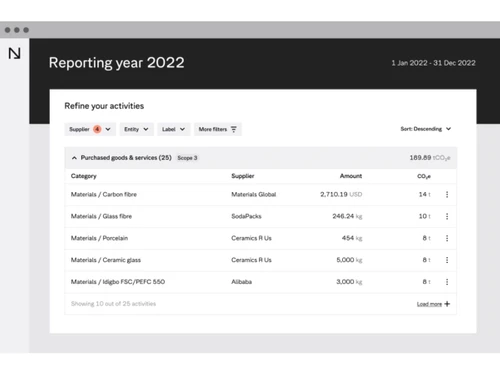The image size is (500, 375).
Task: Click the red badge showing 4 on Supplier
Action: point(97,129)
